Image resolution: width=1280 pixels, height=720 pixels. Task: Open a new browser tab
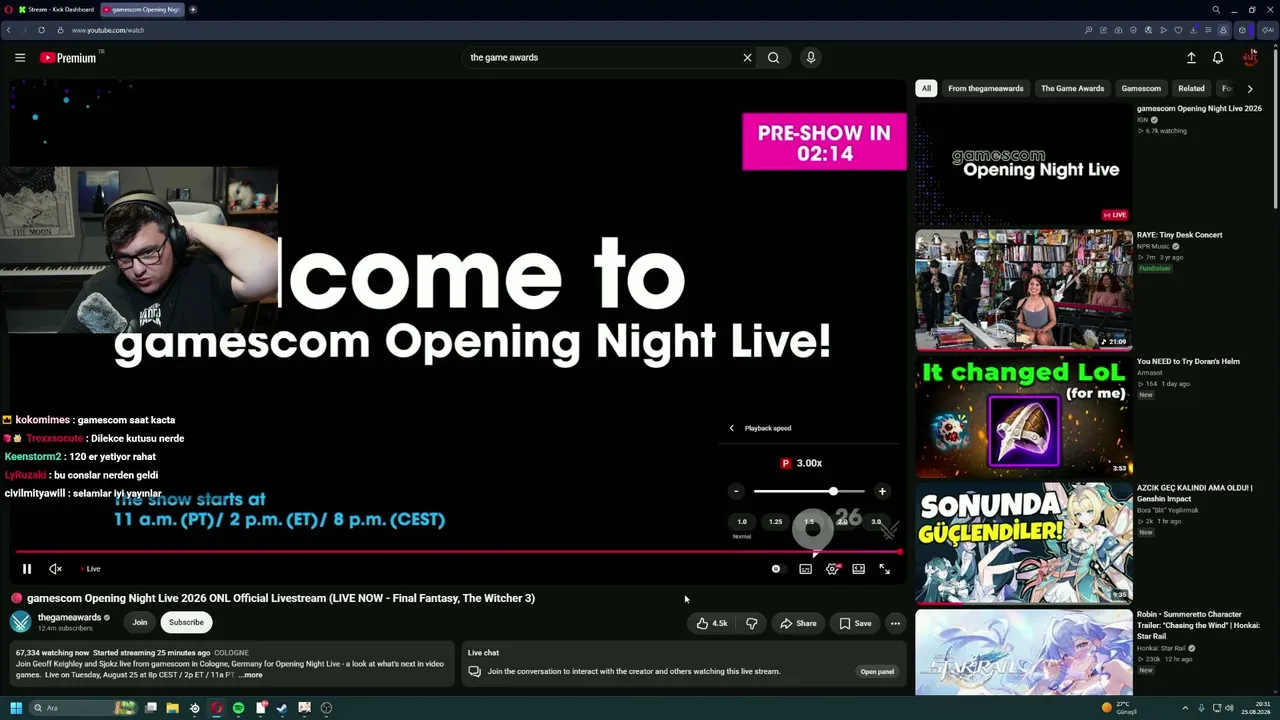tap(193, 9)
